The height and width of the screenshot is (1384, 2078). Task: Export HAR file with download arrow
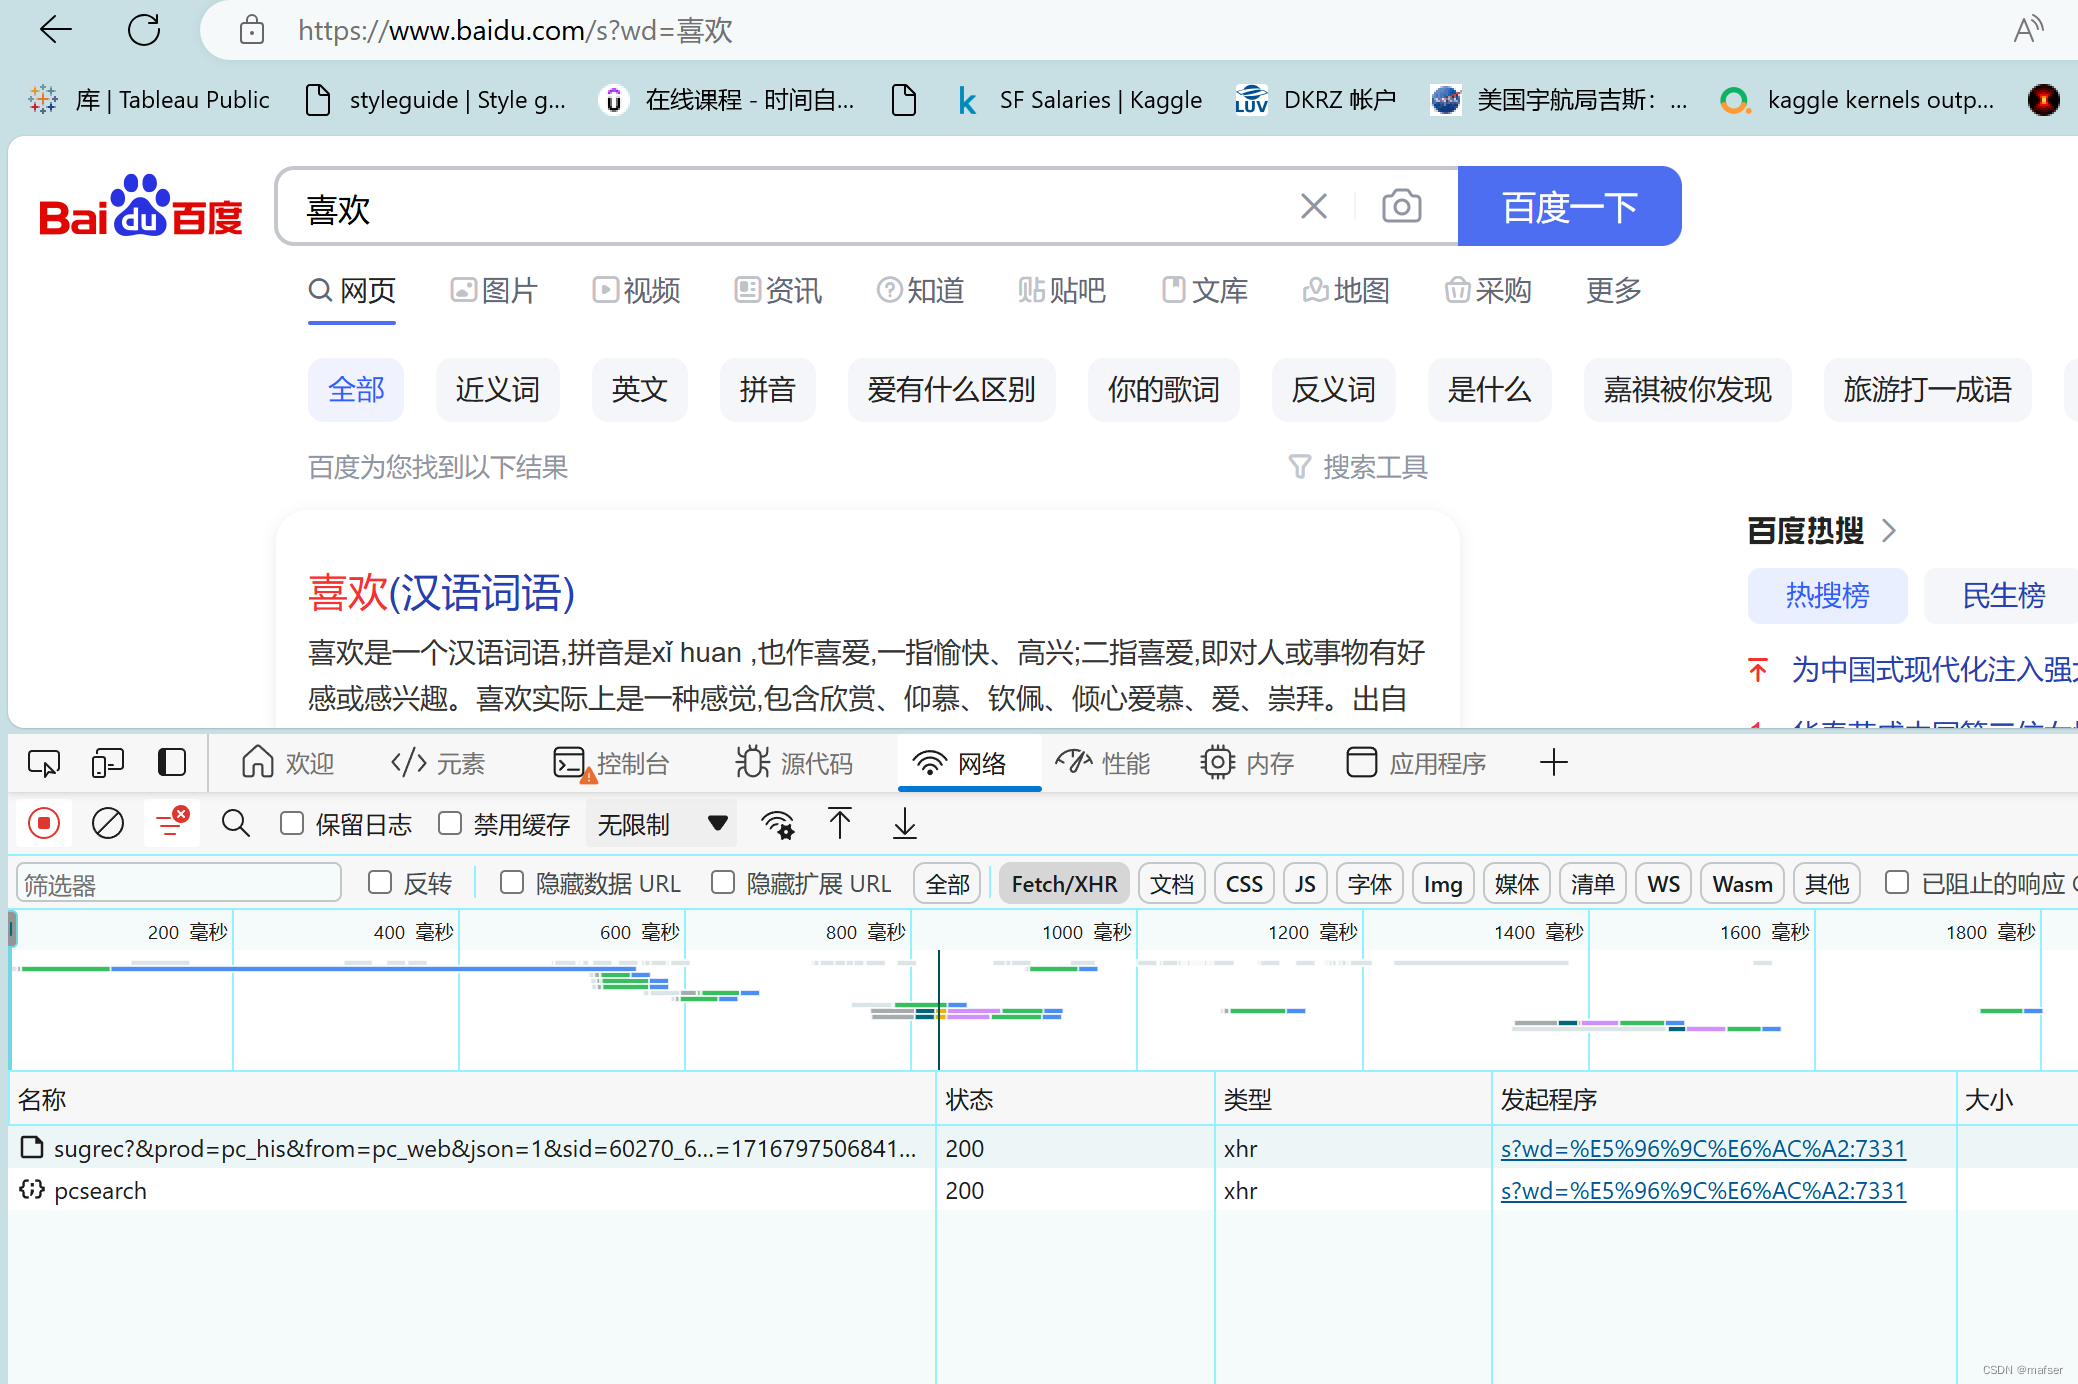[x=904, y=823]
